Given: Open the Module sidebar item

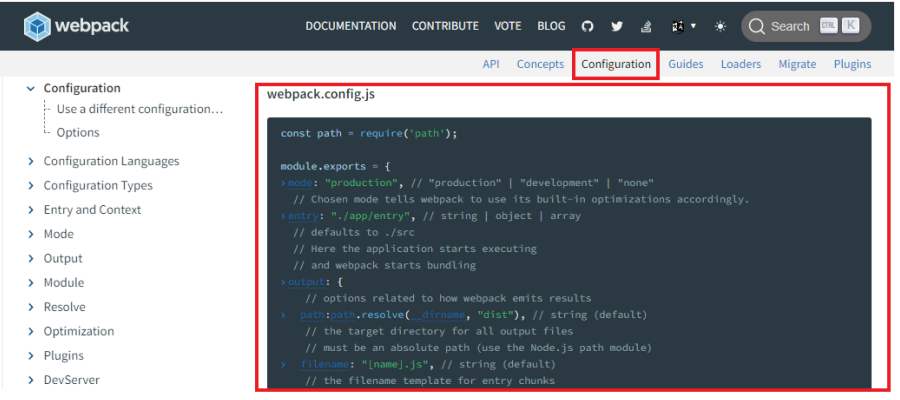Looking at the screenshot, I should 64,283.
